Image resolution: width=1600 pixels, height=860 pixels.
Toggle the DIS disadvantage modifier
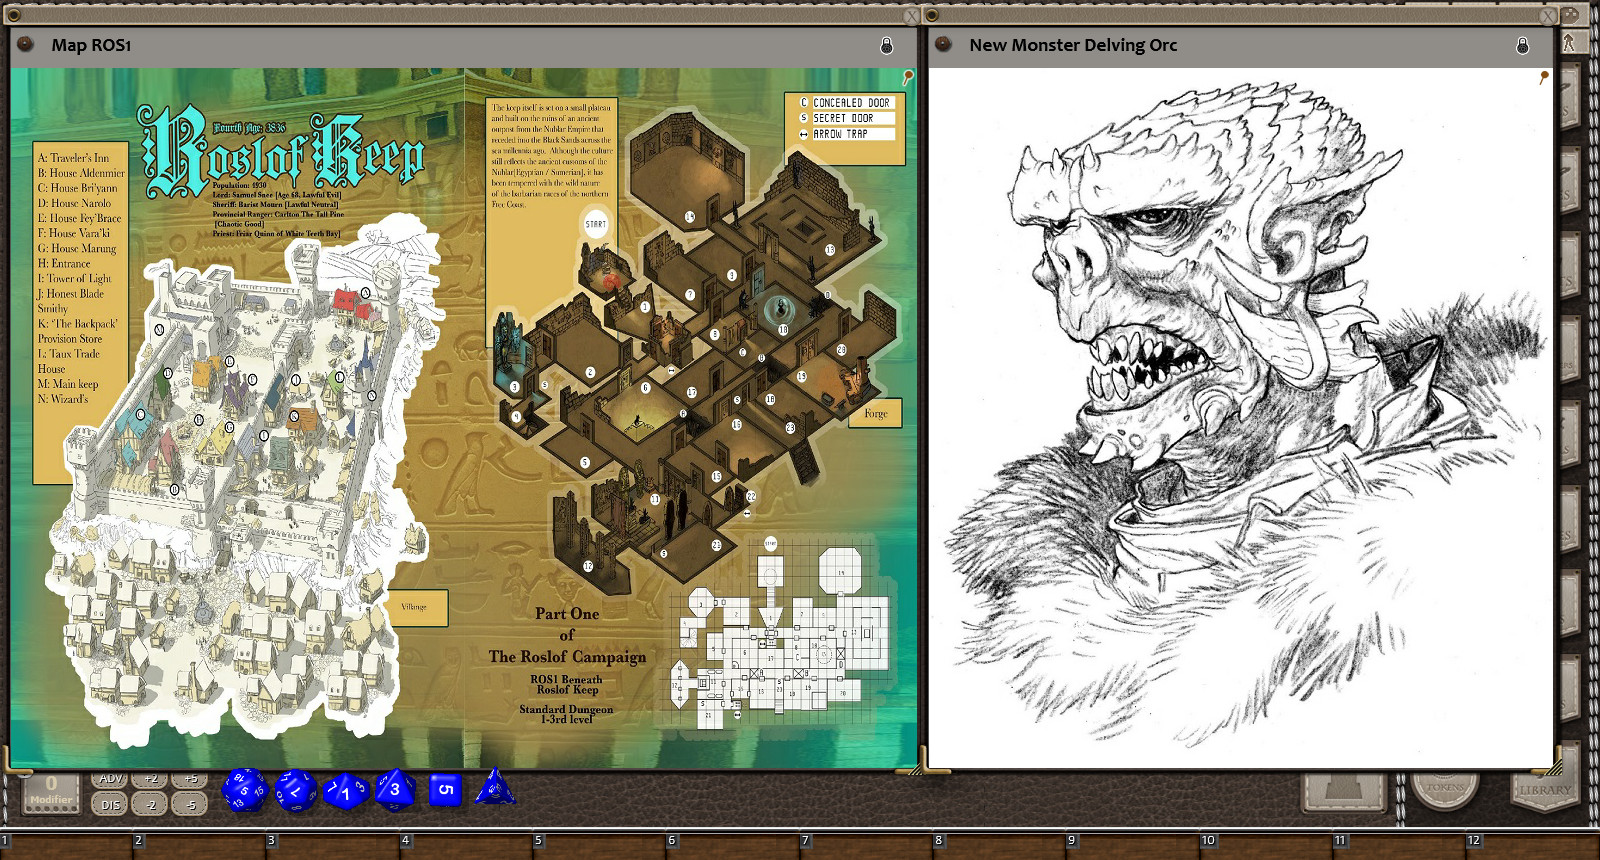[111, 804]
